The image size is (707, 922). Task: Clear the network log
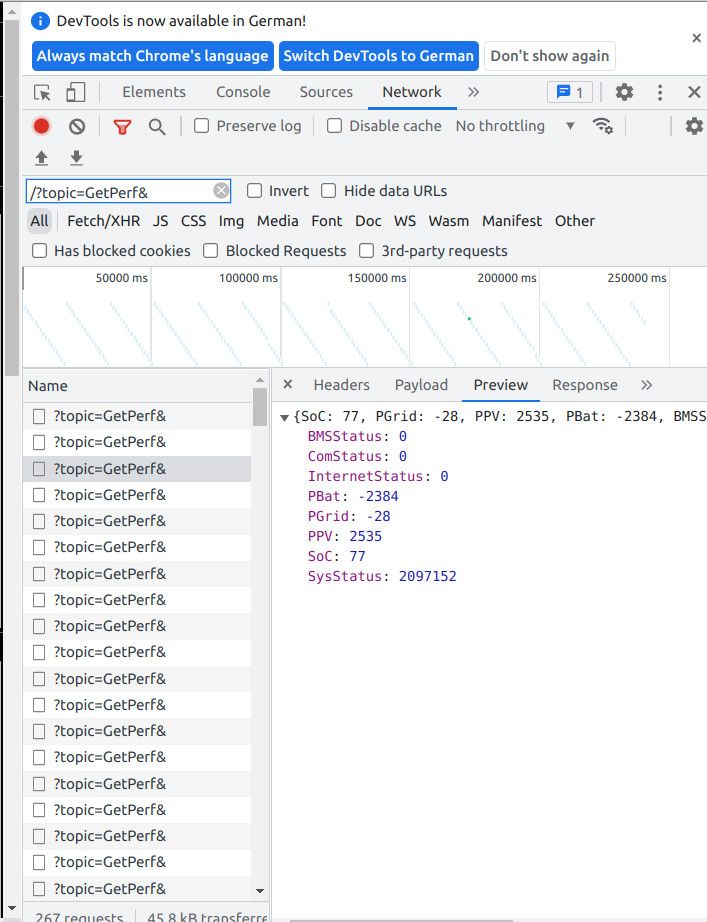[76, 126]
